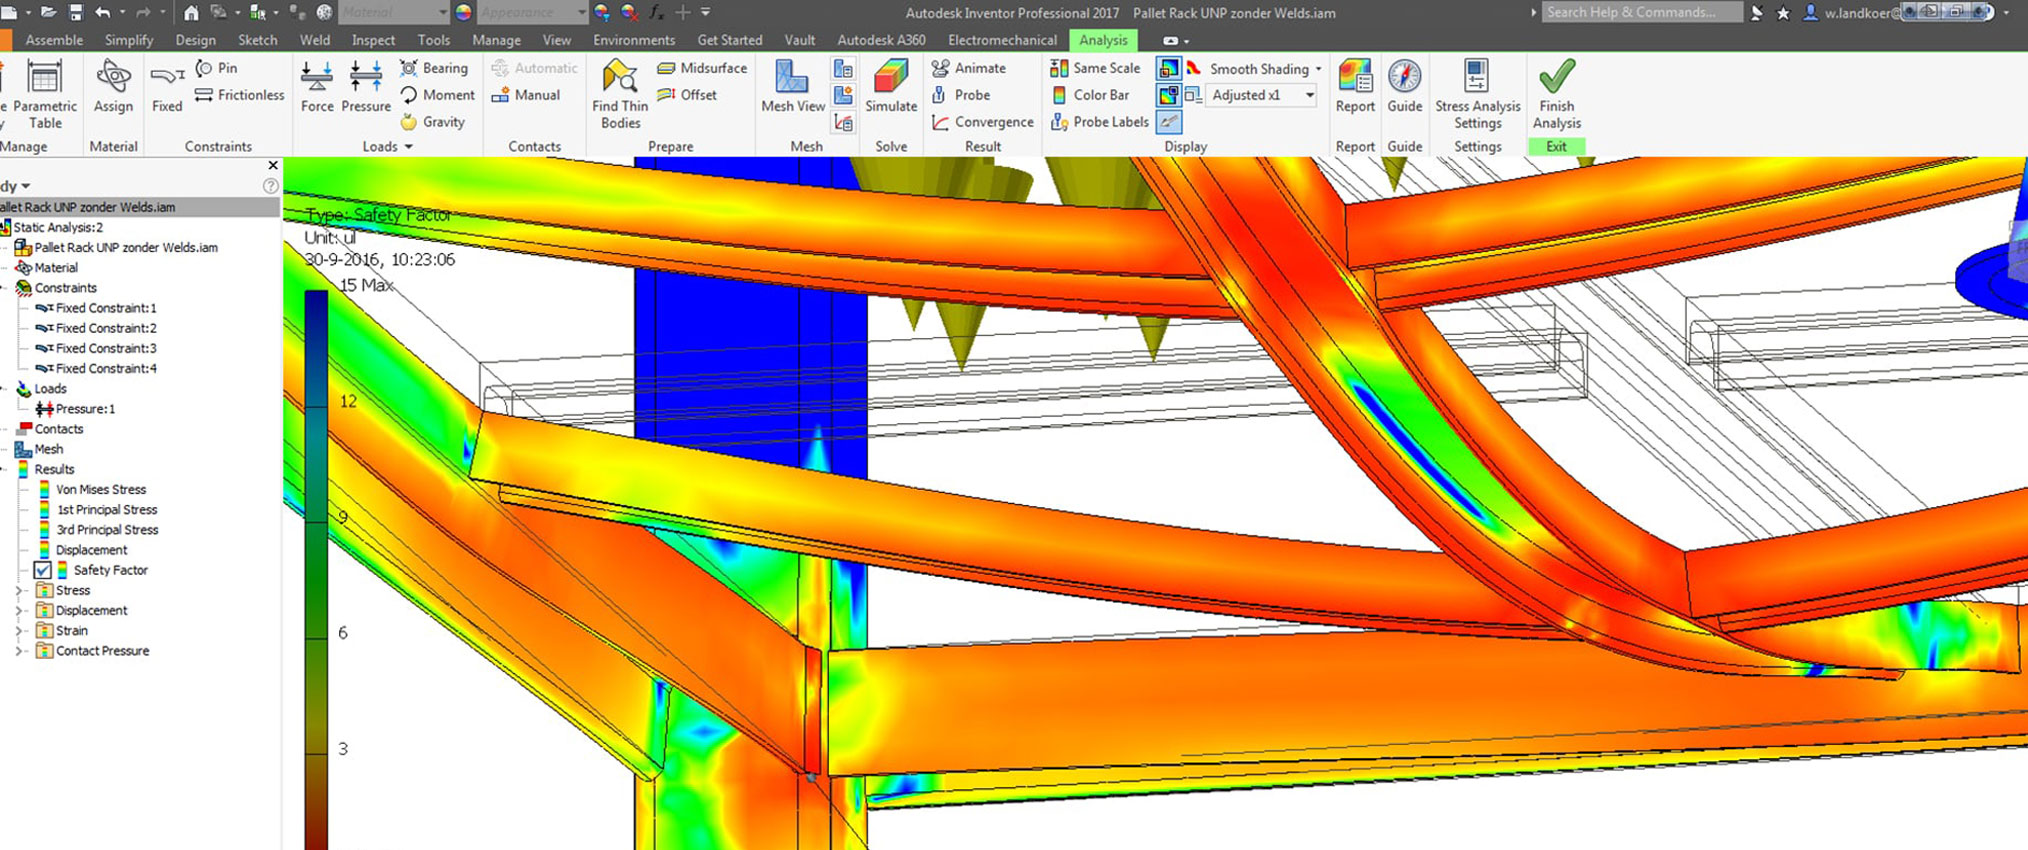Viewport: 2028px width, 850px height.
Task: Click Finish Analysis button
Action: [x=1556, y=90]
